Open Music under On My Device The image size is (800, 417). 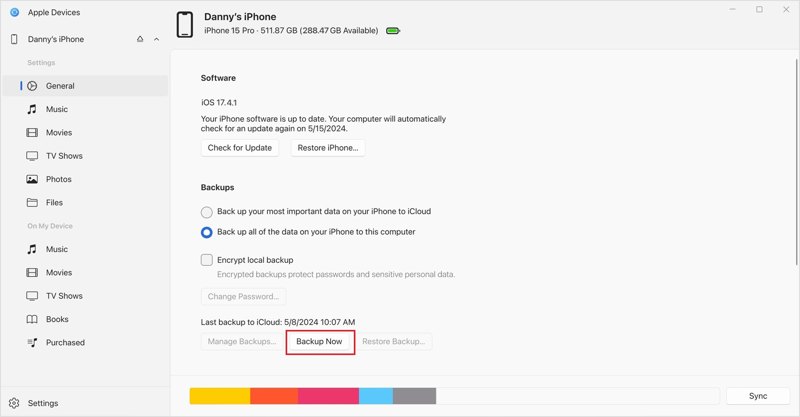point(57,249)
